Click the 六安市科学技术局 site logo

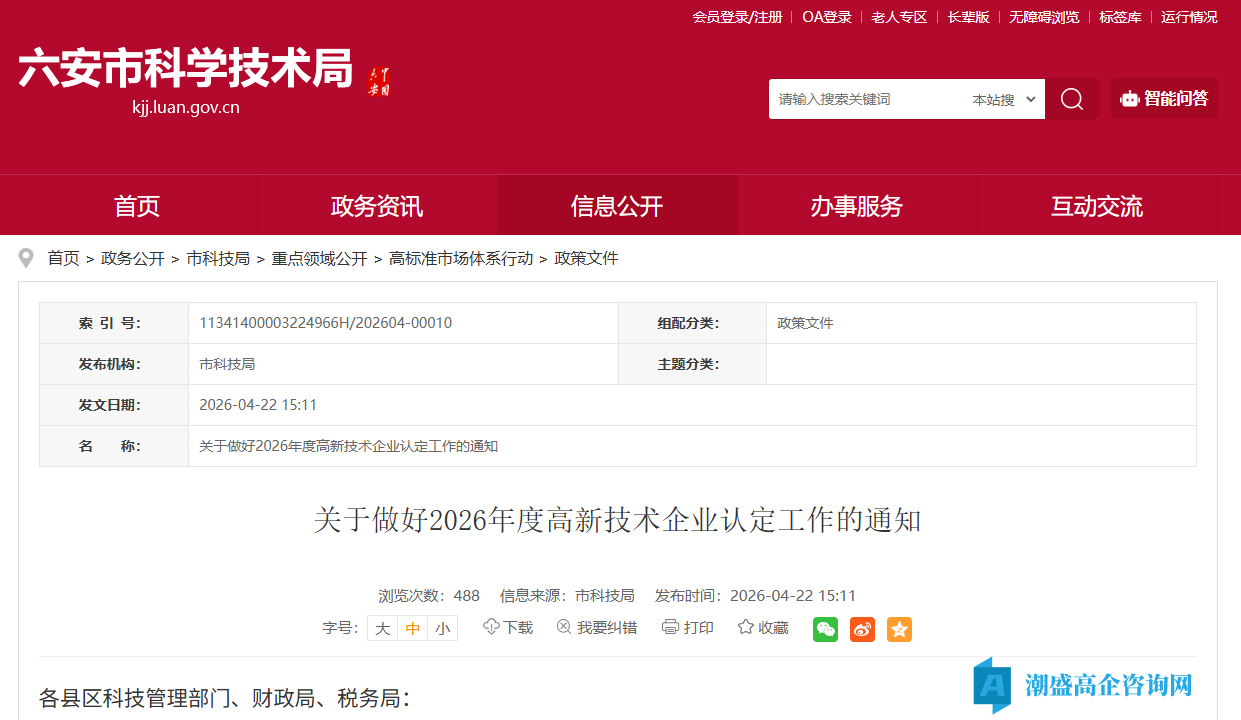186,69
